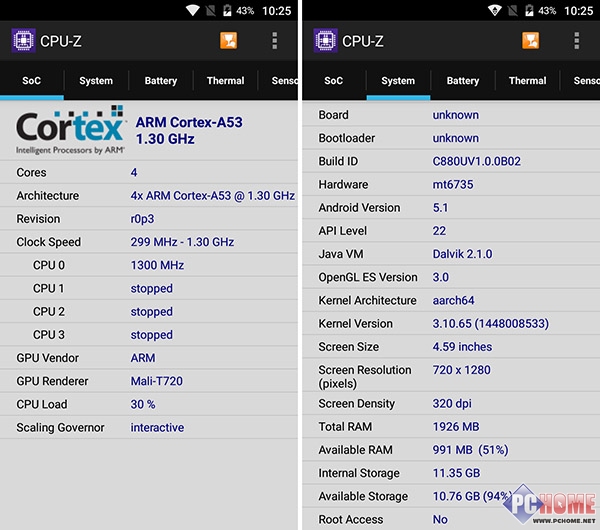This screenshot has width=600, height=530.
Task: Tap Wi-Fi status icon in left status bar
Action: click(192, 10)
